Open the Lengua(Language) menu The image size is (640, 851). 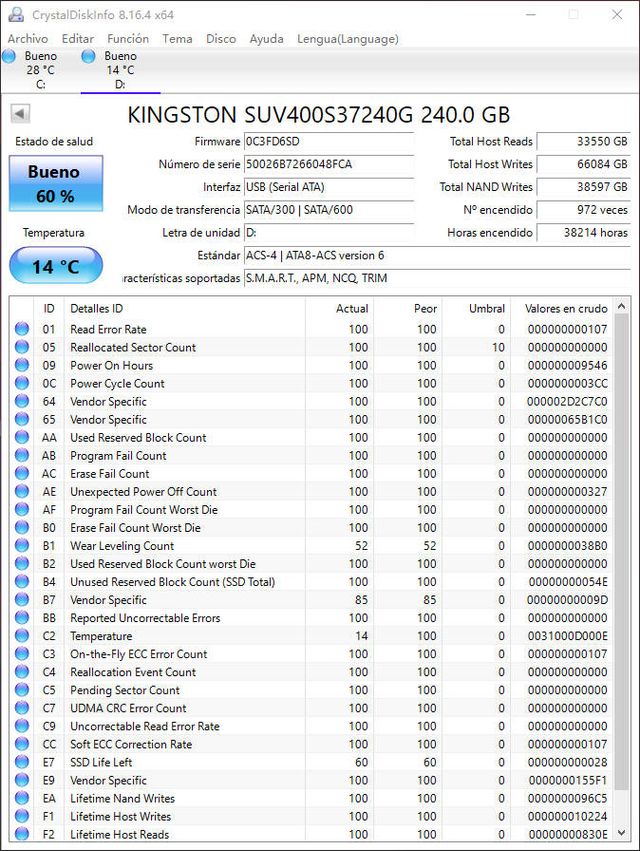[347, 39]
